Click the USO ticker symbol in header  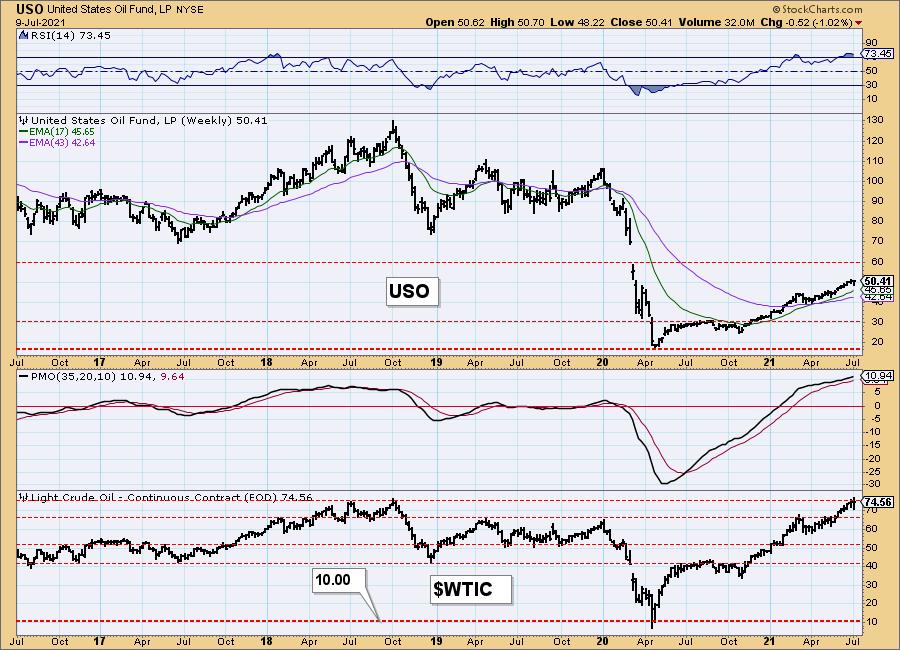point(30,9)
